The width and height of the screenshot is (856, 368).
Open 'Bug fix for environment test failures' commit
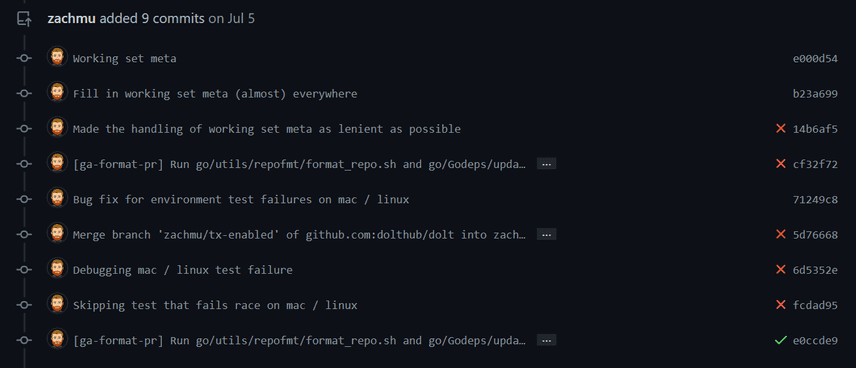[x=241, y=199]
